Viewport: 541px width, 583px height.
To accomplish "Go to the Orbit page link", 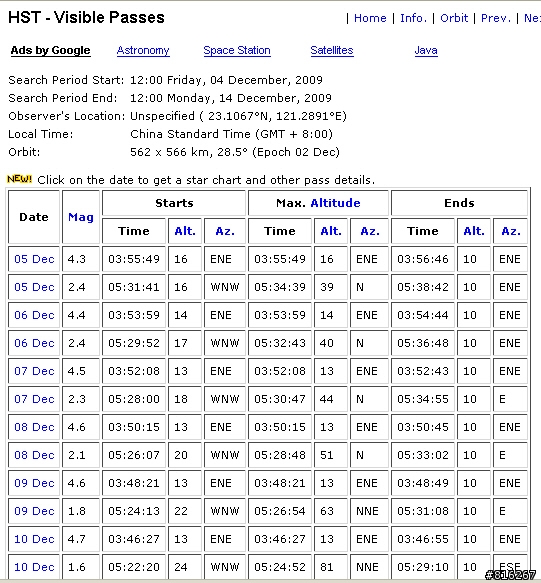I will (x=454, y=18).
